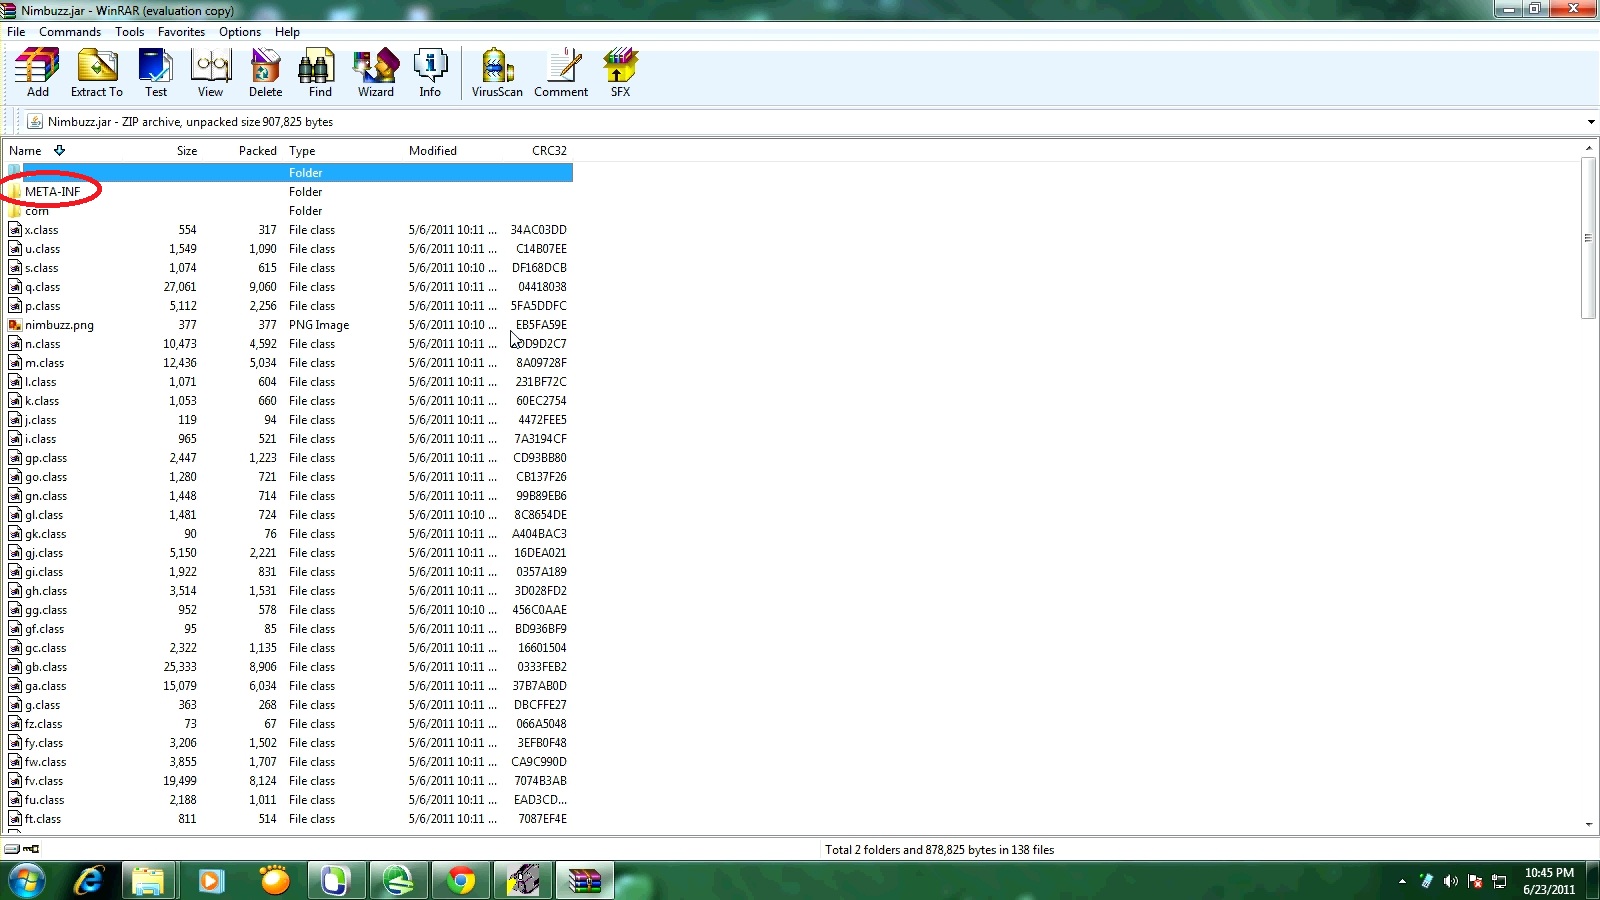The width and height of the screenshot is (1600, 900).
Task: Click the scrollbar down arrow
Action: coord(1589,825)
